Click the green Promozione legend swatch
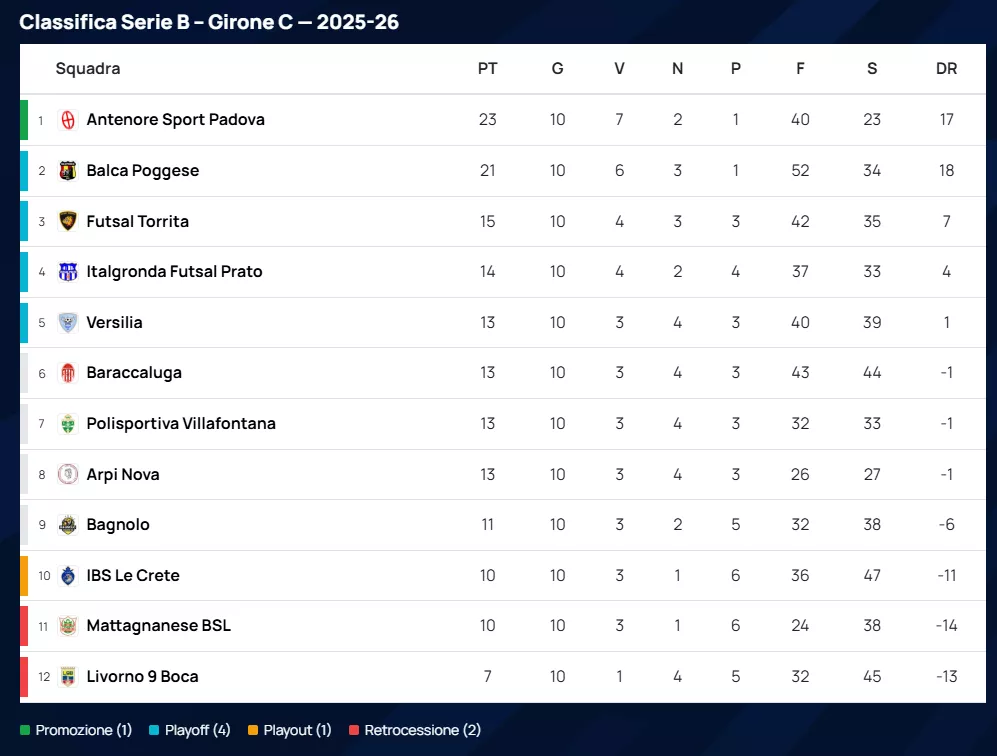The height and width of the screenshot is (756, 997). pyautogui.click(x=25, y=731)
